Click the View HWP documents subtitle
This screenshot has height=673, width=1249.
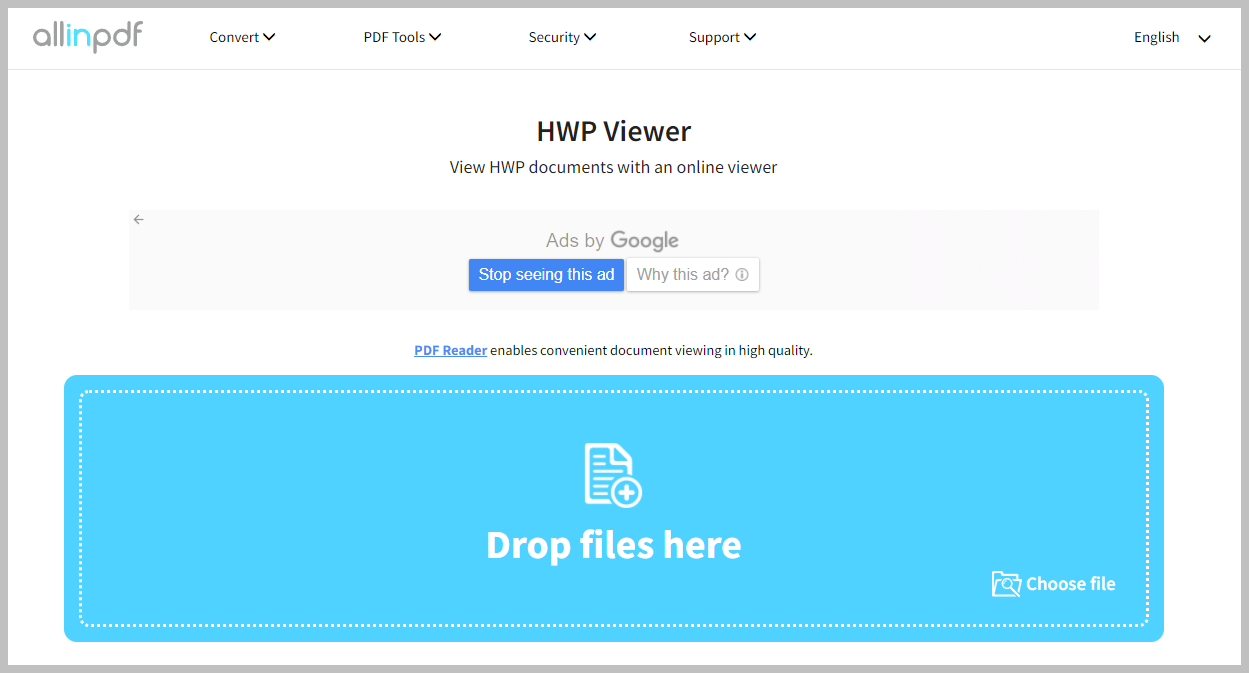point(614,168)
